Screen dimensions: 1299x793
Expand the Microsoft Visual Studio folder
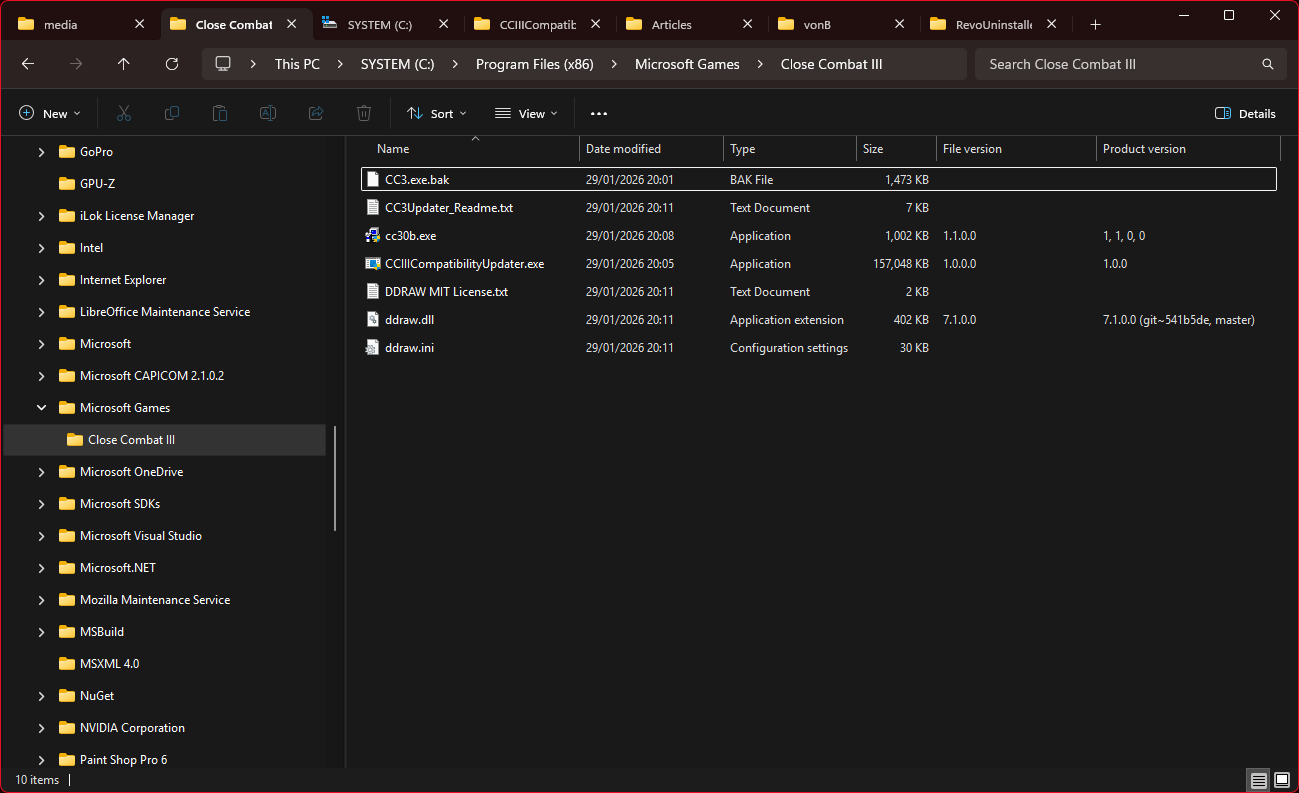coord(41,536)
